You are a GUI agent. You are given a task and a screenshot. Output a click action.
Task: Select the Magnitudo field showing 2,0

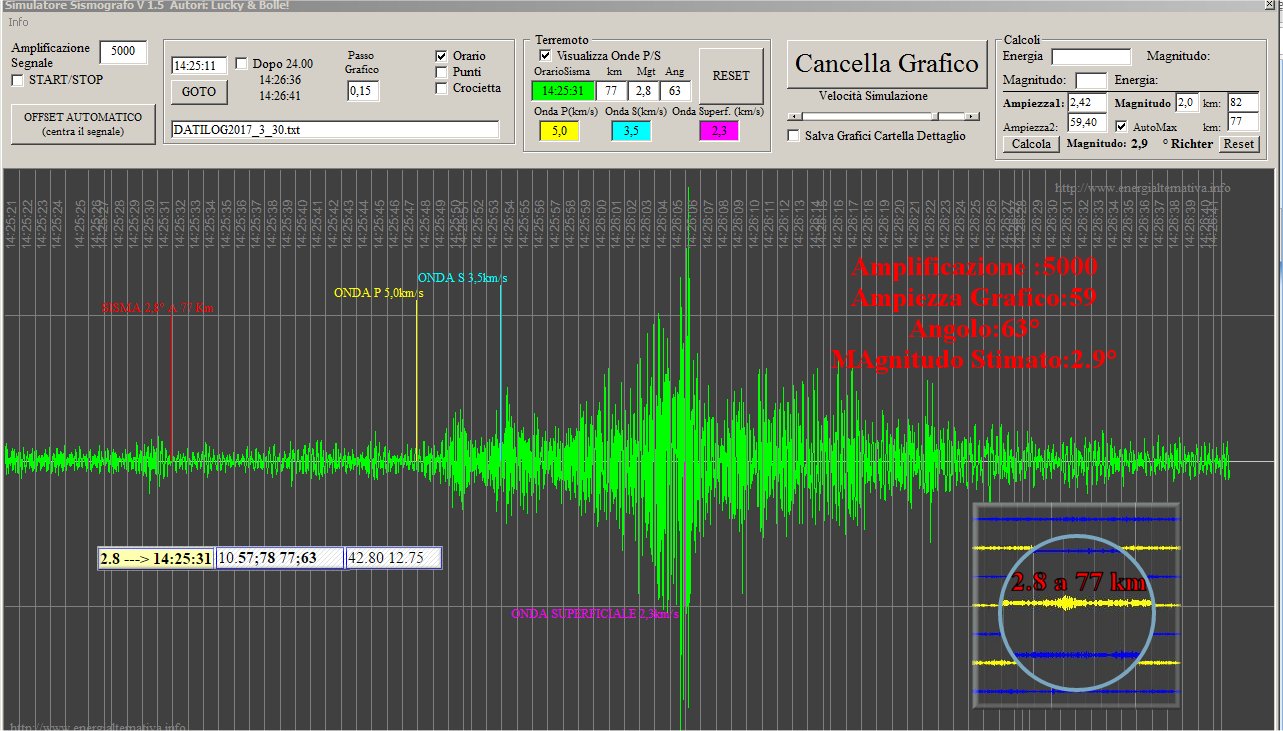click(x=1187, y=103)
